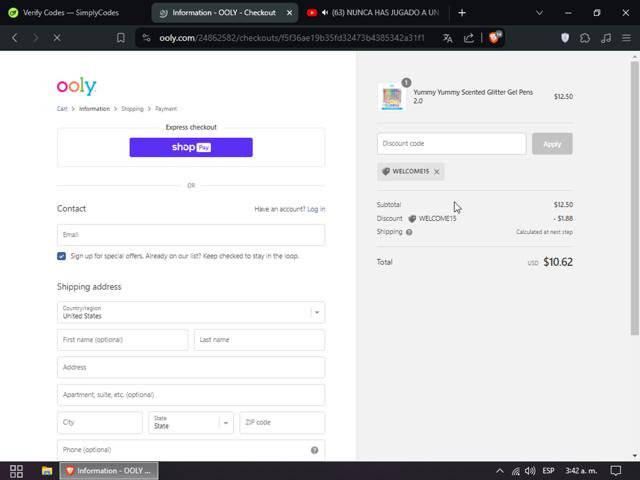640x480 pixels.
Task: Open the Windows Task View icon
Action: [x=16, y=471]
